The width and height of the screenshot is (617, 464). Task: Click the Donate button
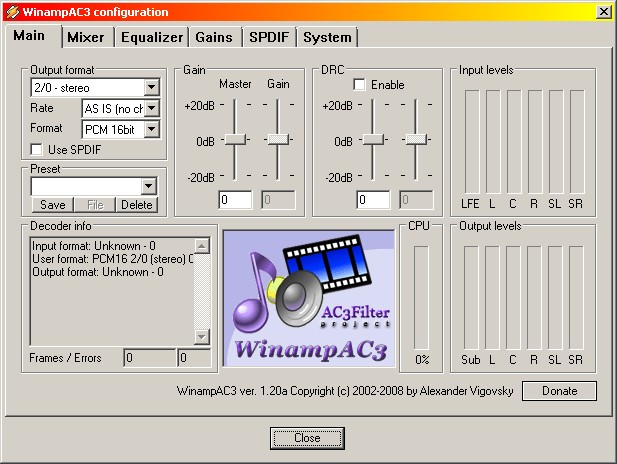[559, 391]
